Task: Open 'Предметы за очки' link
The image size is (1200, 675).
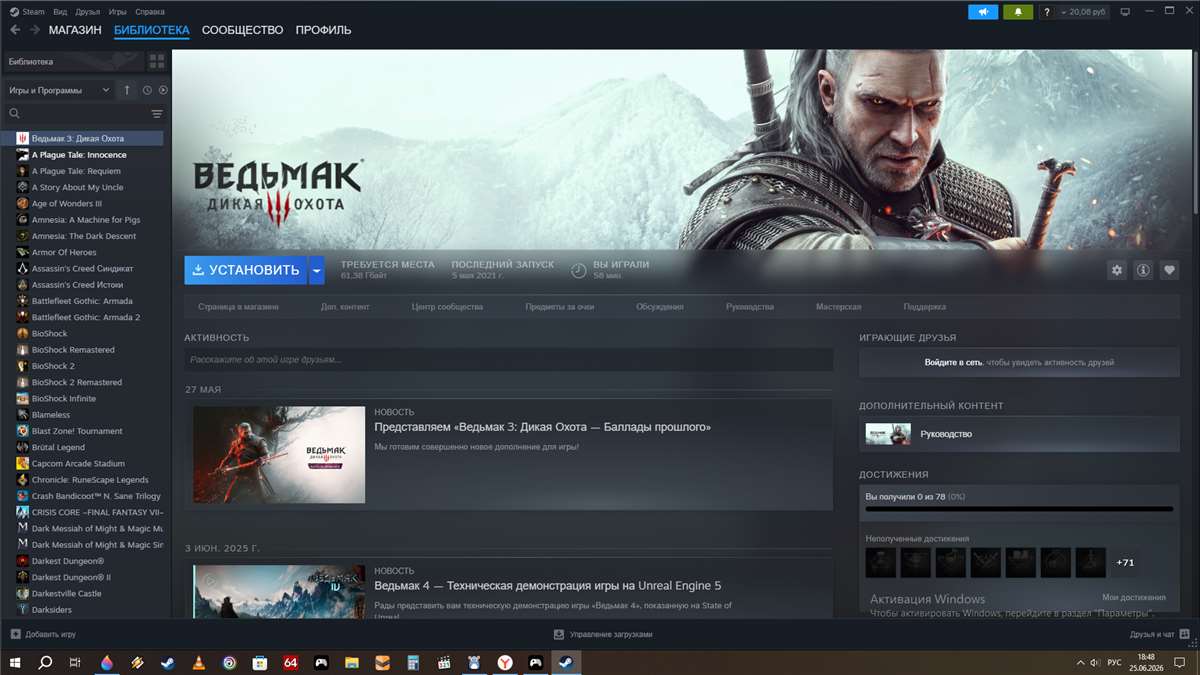Action: point(560,307)
